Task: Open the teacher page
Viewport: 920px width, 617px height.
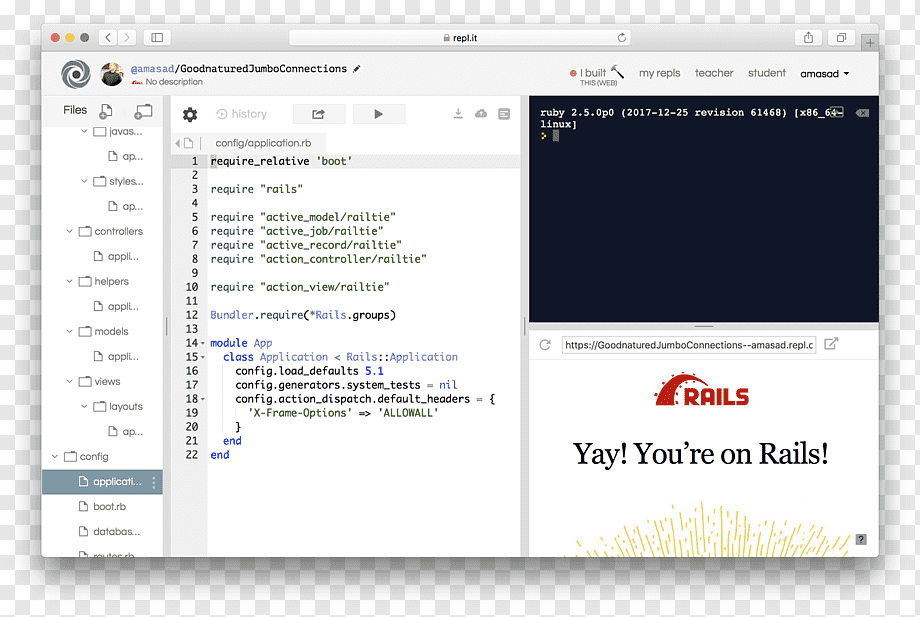Action: 714,73
